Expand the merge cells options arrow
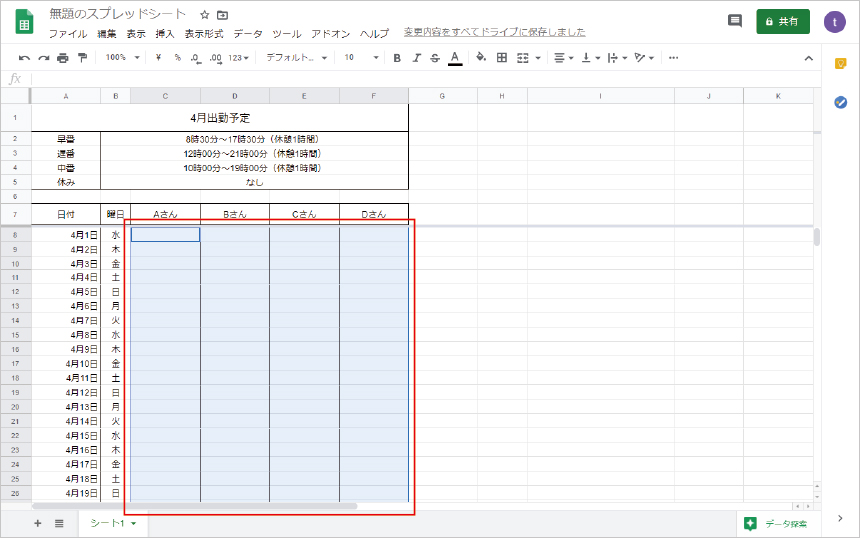The width and height of the screenshot is (860, 538). pyautogui.click(x=538, y=58)
